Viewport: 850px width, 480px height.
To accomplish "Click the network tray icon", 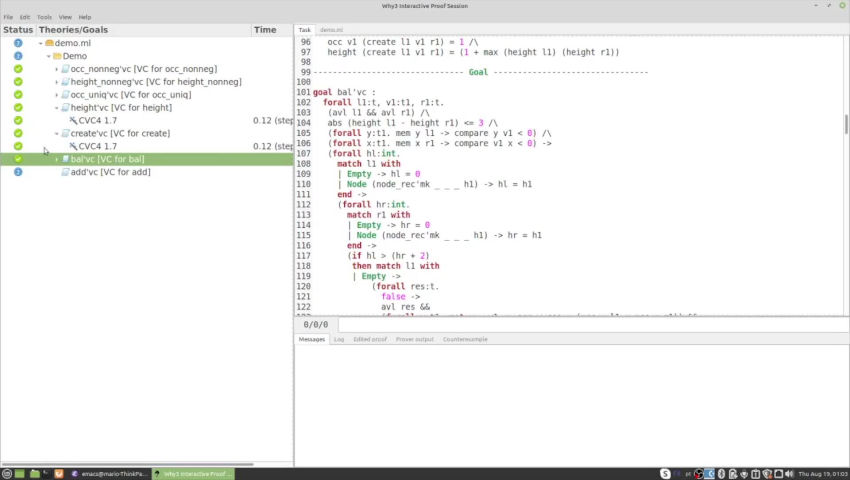I will click(778, 473).
